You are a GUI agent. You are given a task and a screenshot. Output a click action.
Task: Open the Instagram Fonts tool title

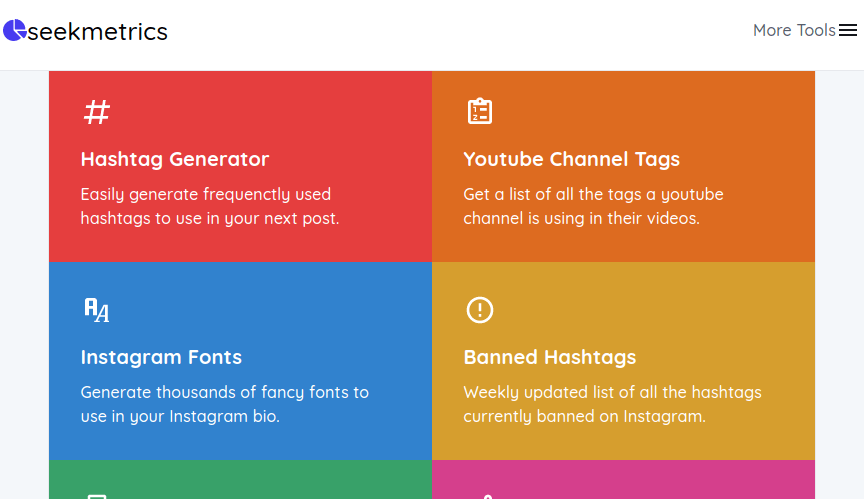[161, 357]
